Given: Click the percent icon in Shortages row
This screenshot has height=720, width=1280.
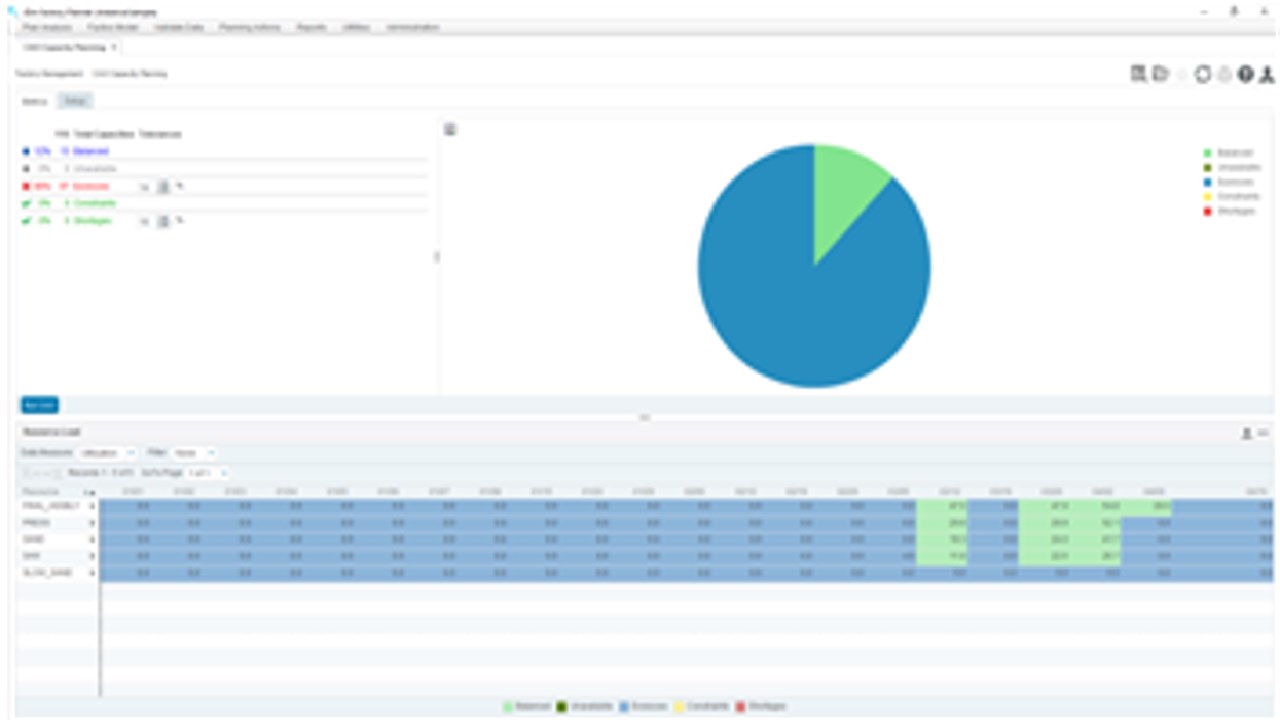Looking at the screenshot, I should pyautogui.click(x=180, y=220).
